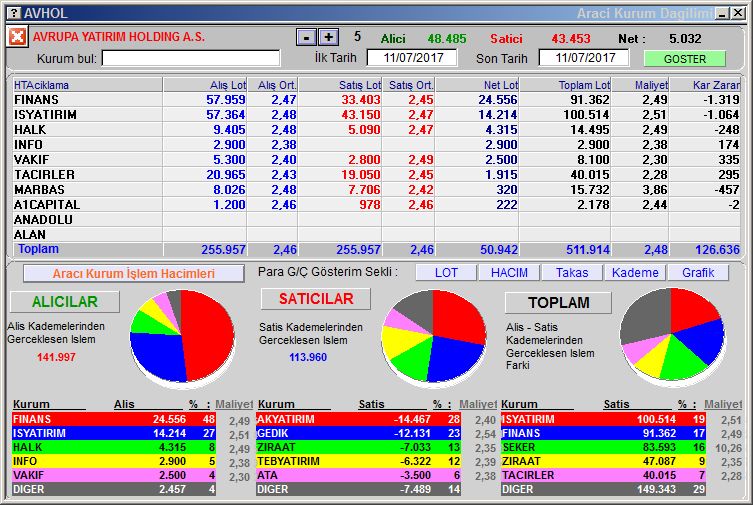Minimize the AVHOL window
753x505 pixels.
pos(722,13)
